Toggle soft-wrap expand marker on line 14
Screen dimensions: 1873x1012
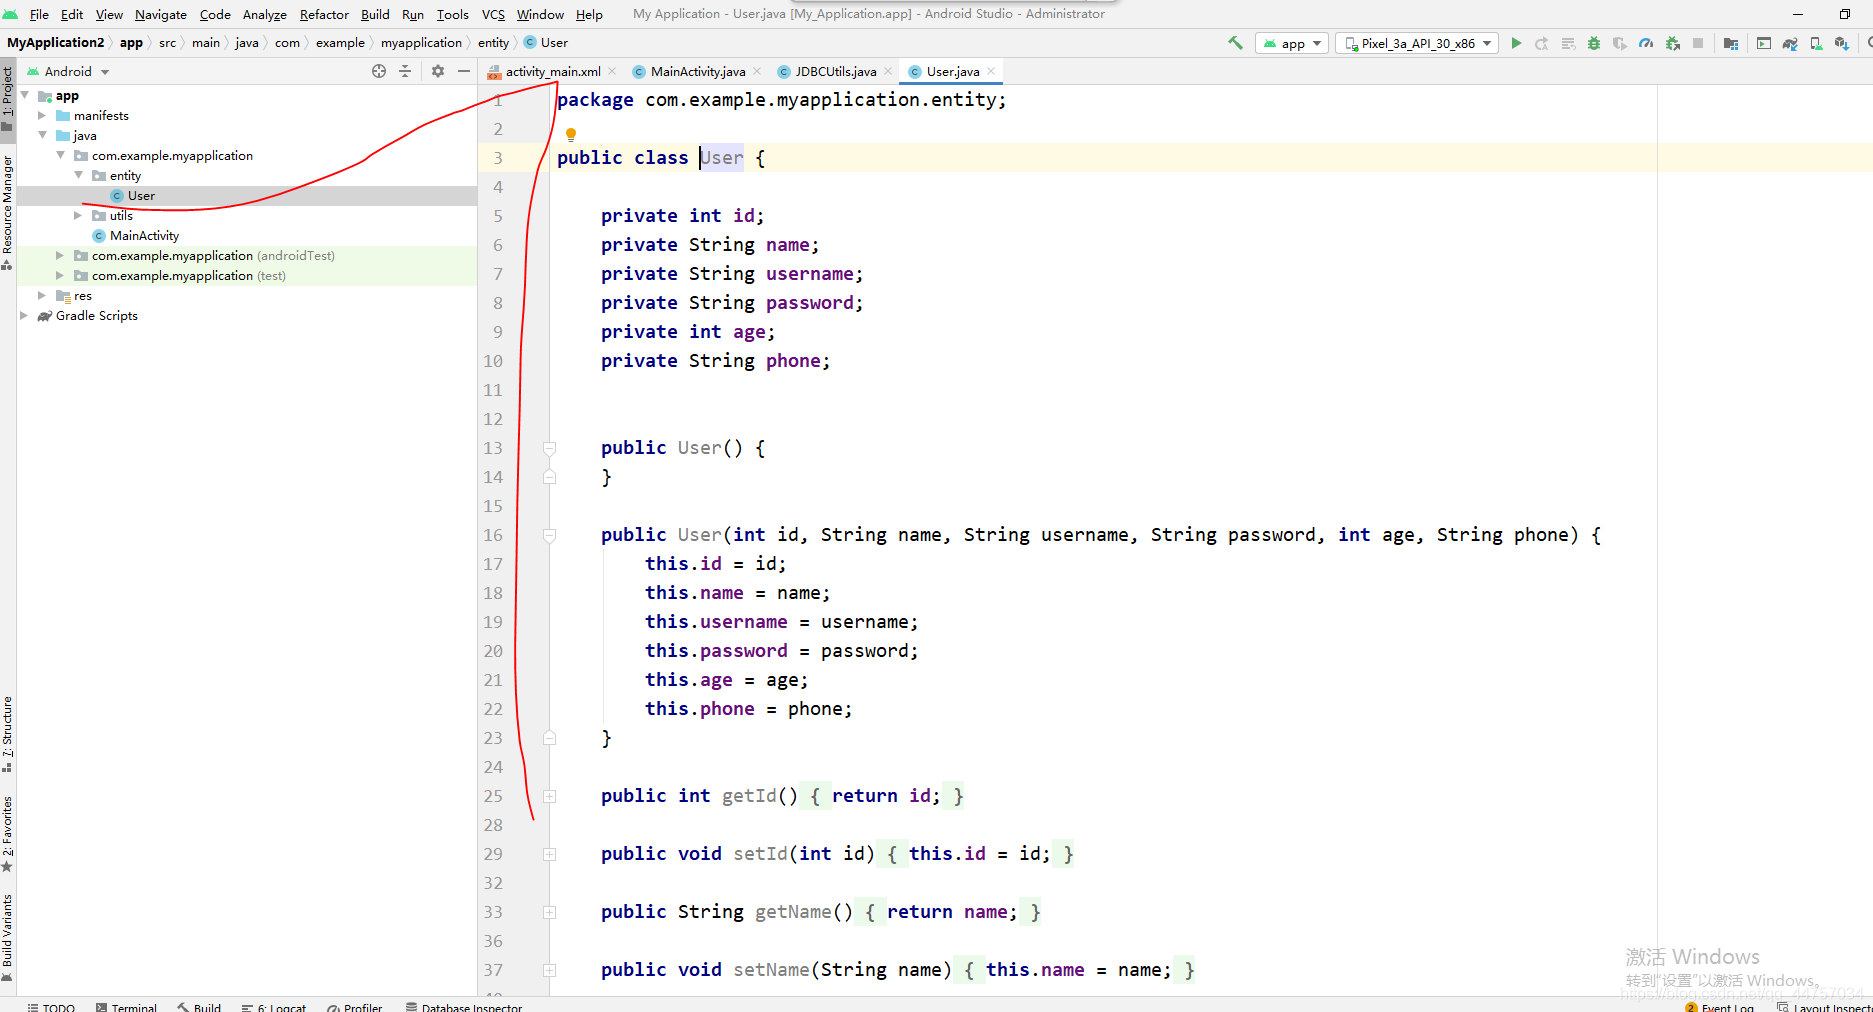point(548,477)
